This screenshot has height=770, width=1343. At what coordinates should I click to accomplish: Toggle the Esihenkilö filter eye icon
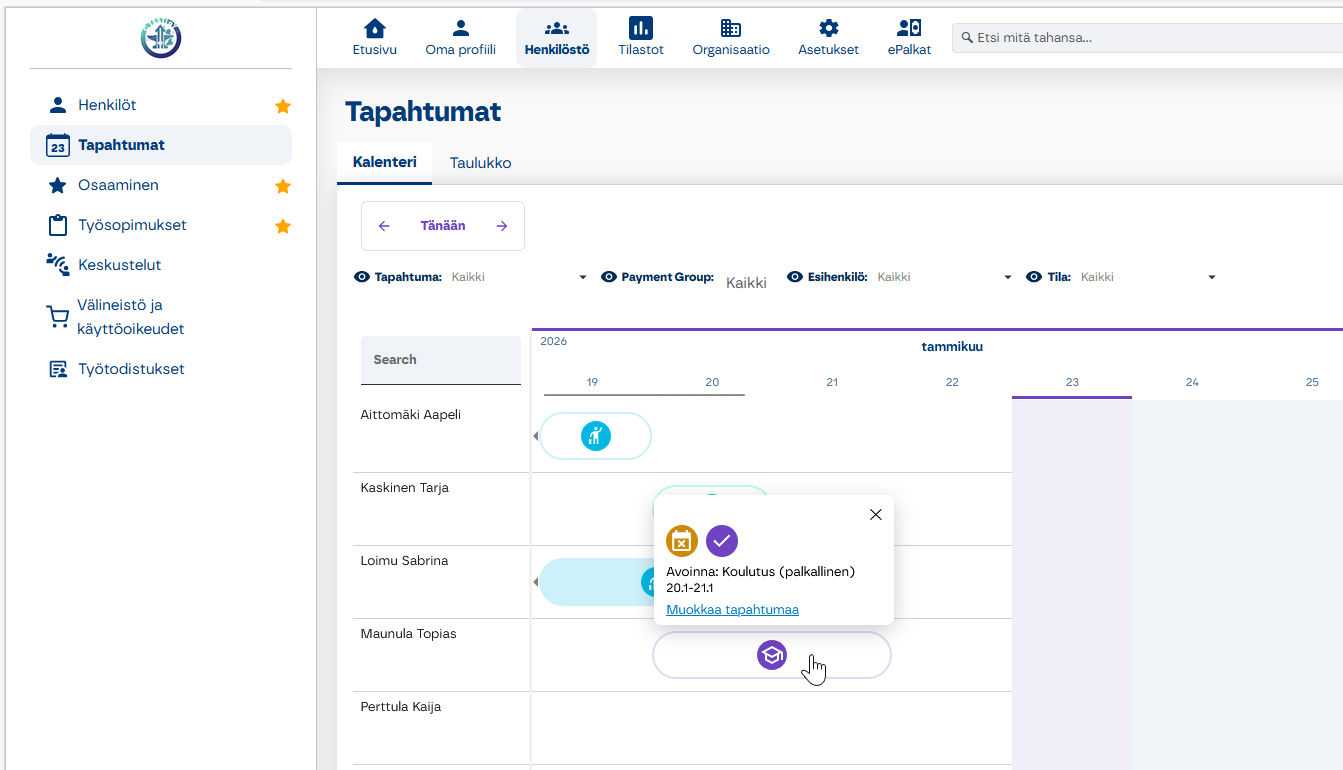click(x=796, y=277)
